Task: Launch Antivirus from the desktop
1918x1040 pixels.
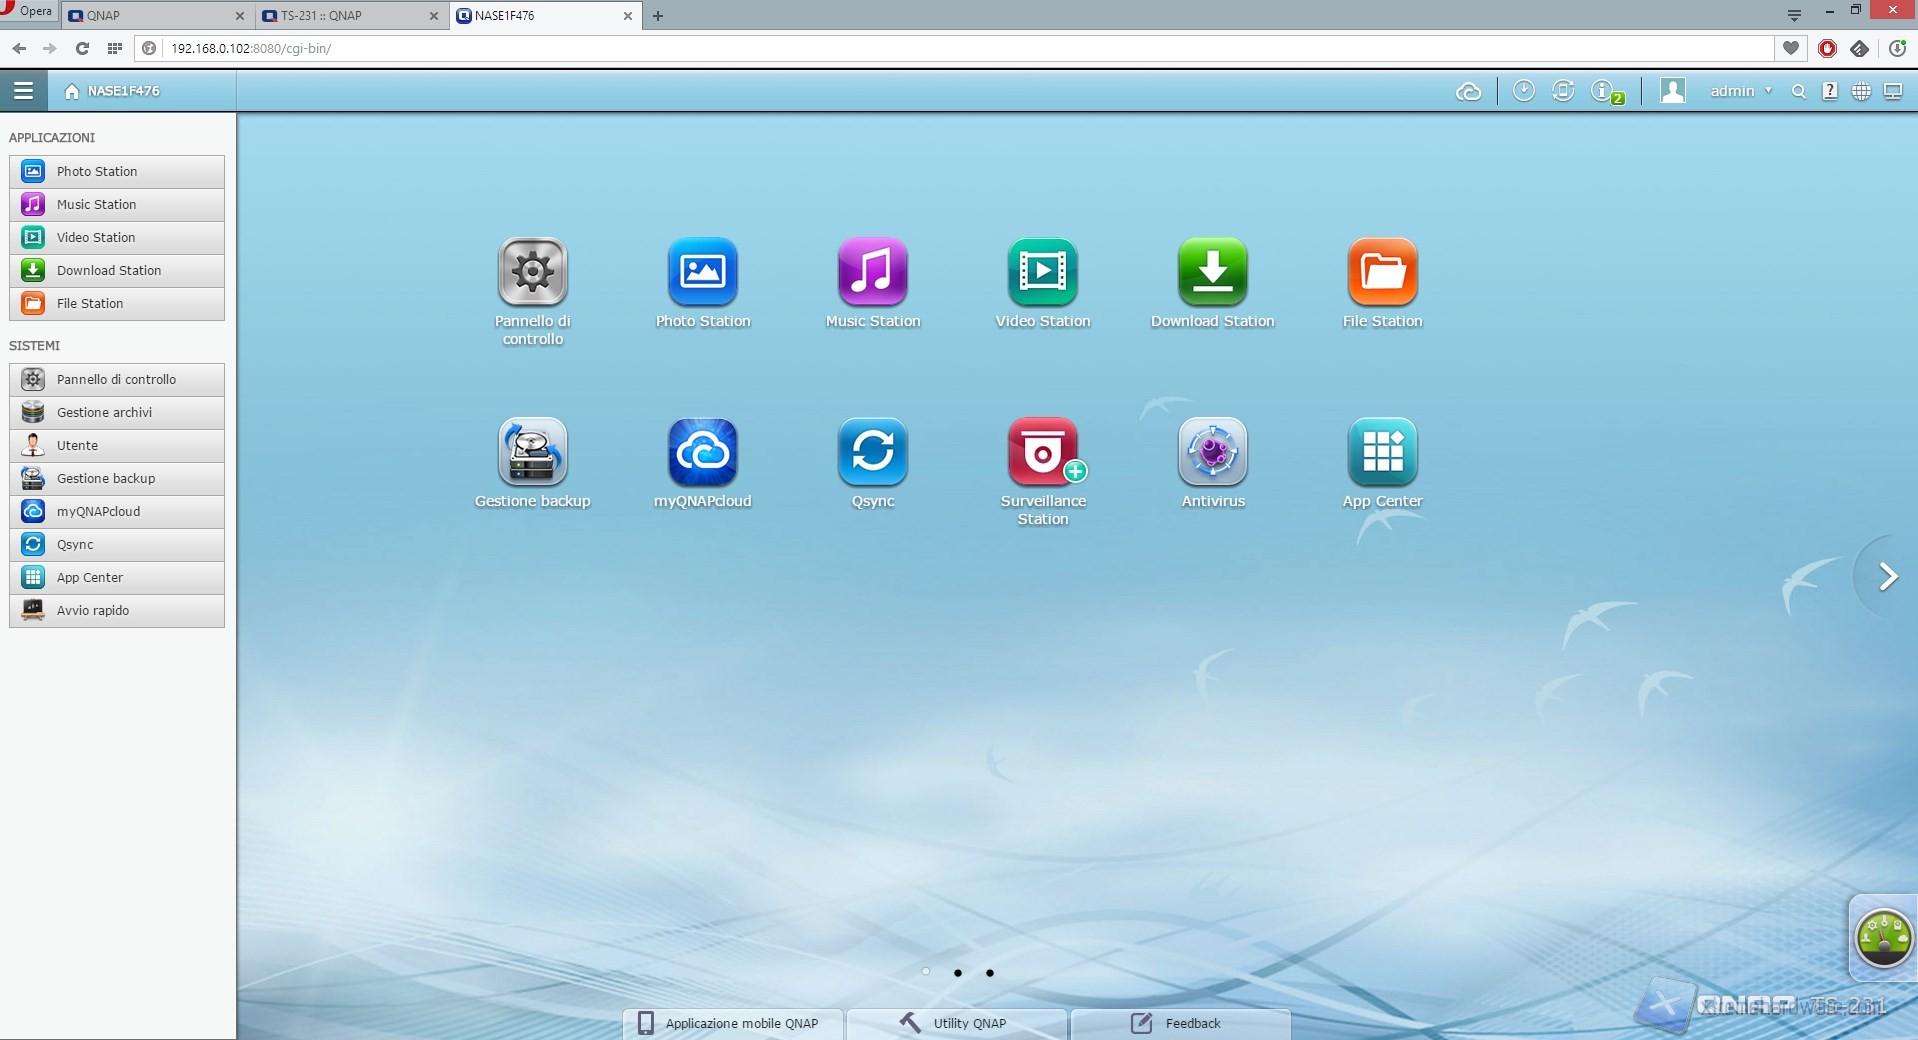Action: tap(1212, 453)
